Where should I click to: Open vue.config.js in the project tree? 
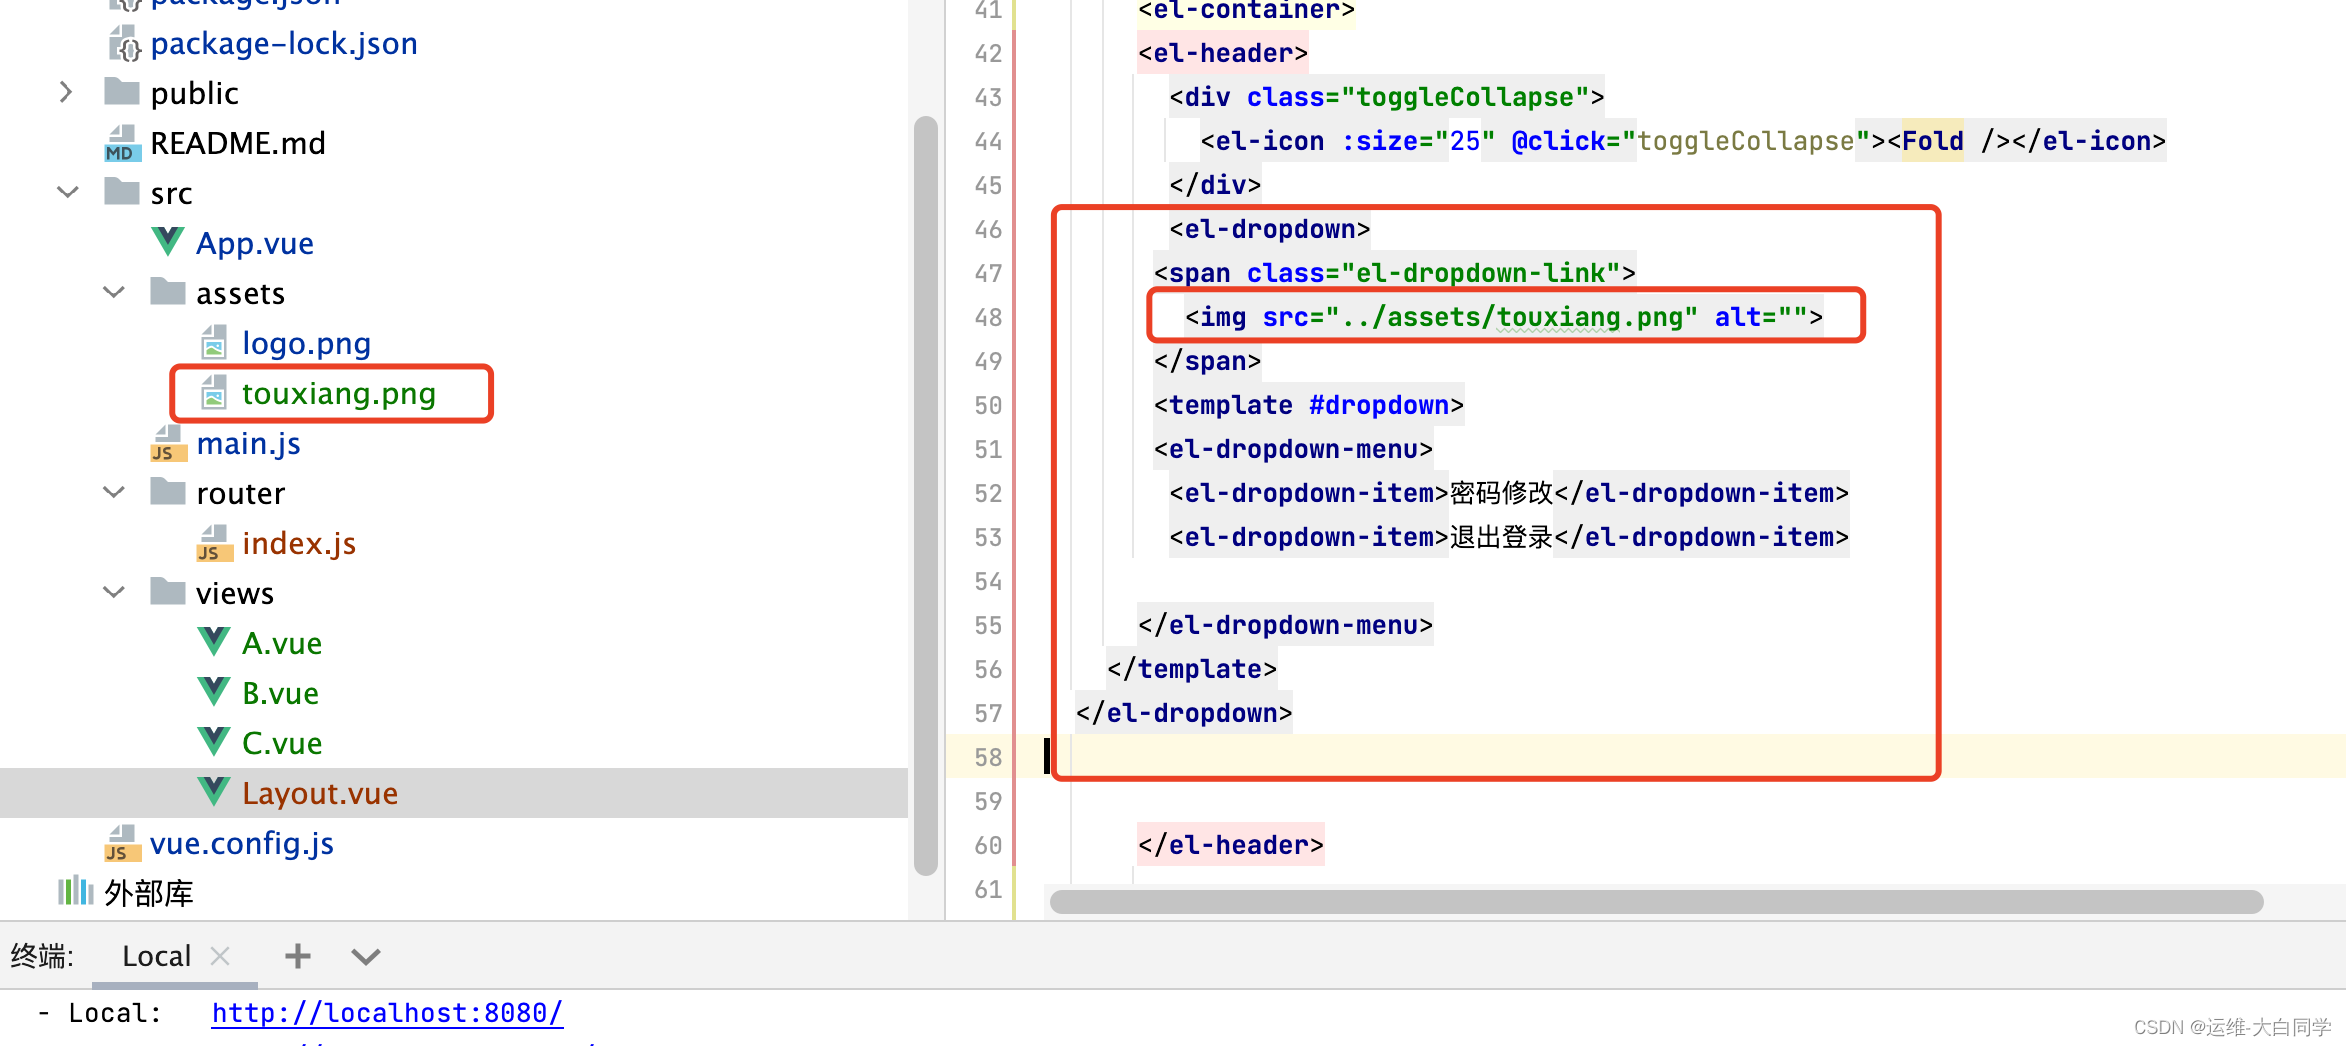coord(242,843)
